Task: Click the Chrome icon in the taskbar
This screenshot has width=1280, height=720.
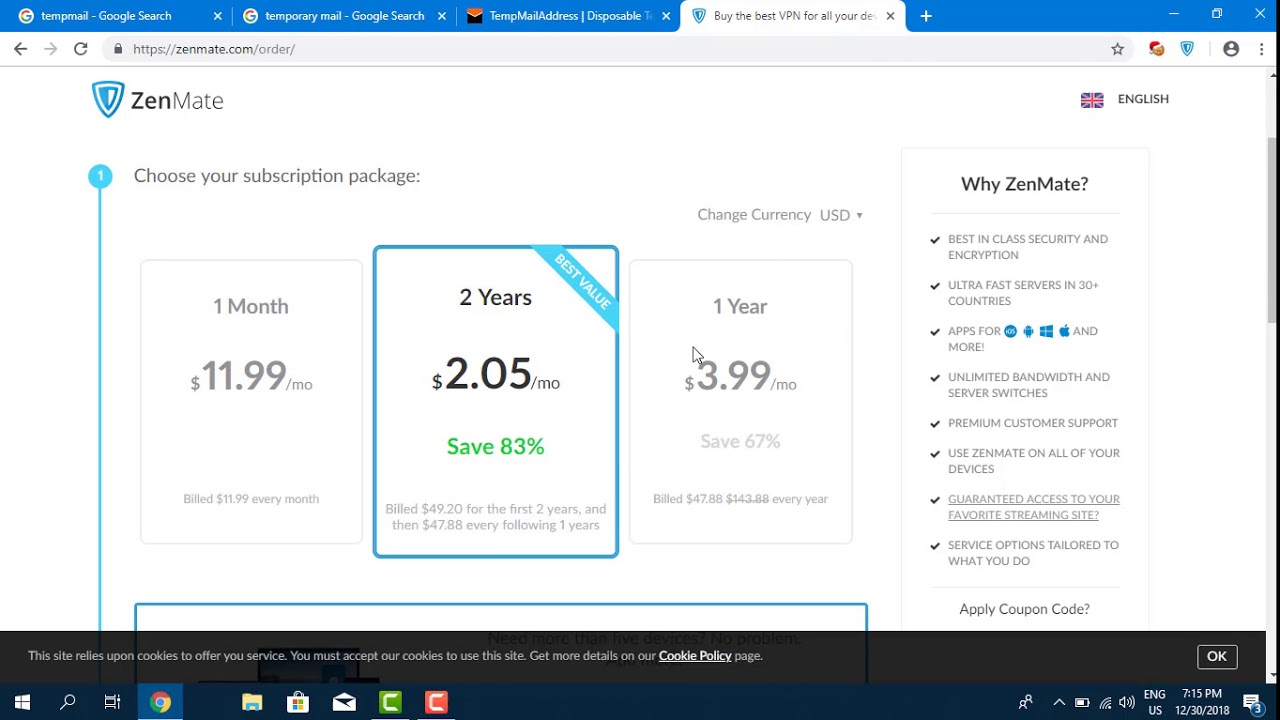Action: tap(160, 702)
